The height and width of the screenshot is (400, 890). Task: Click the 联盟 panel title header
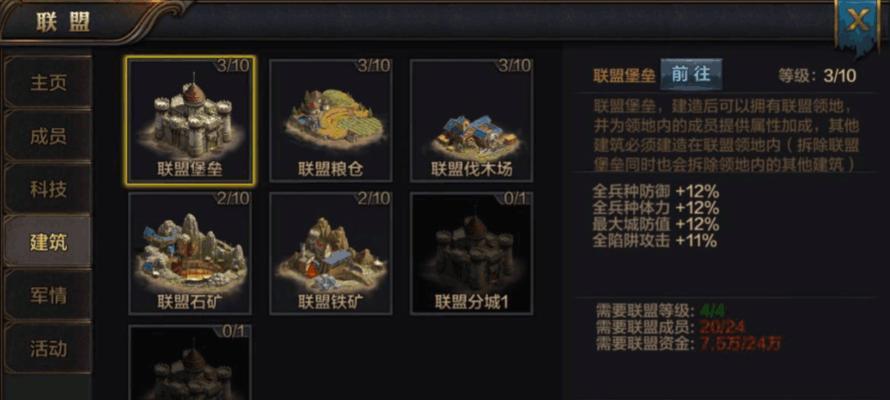point(63,22)
